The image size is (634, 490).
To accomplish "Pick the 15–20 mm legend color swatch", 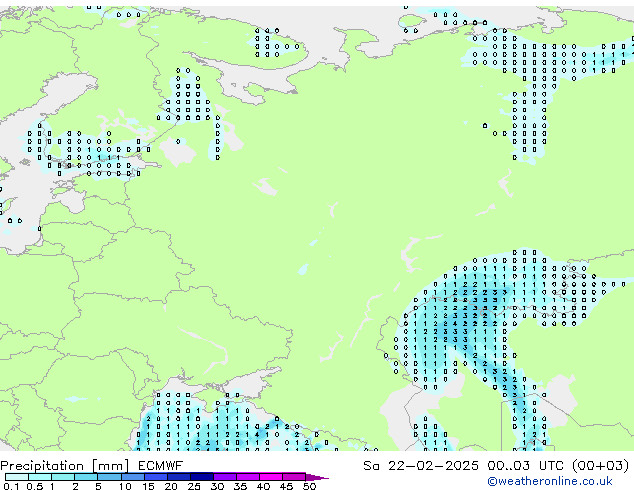I will tap(155, 477).
